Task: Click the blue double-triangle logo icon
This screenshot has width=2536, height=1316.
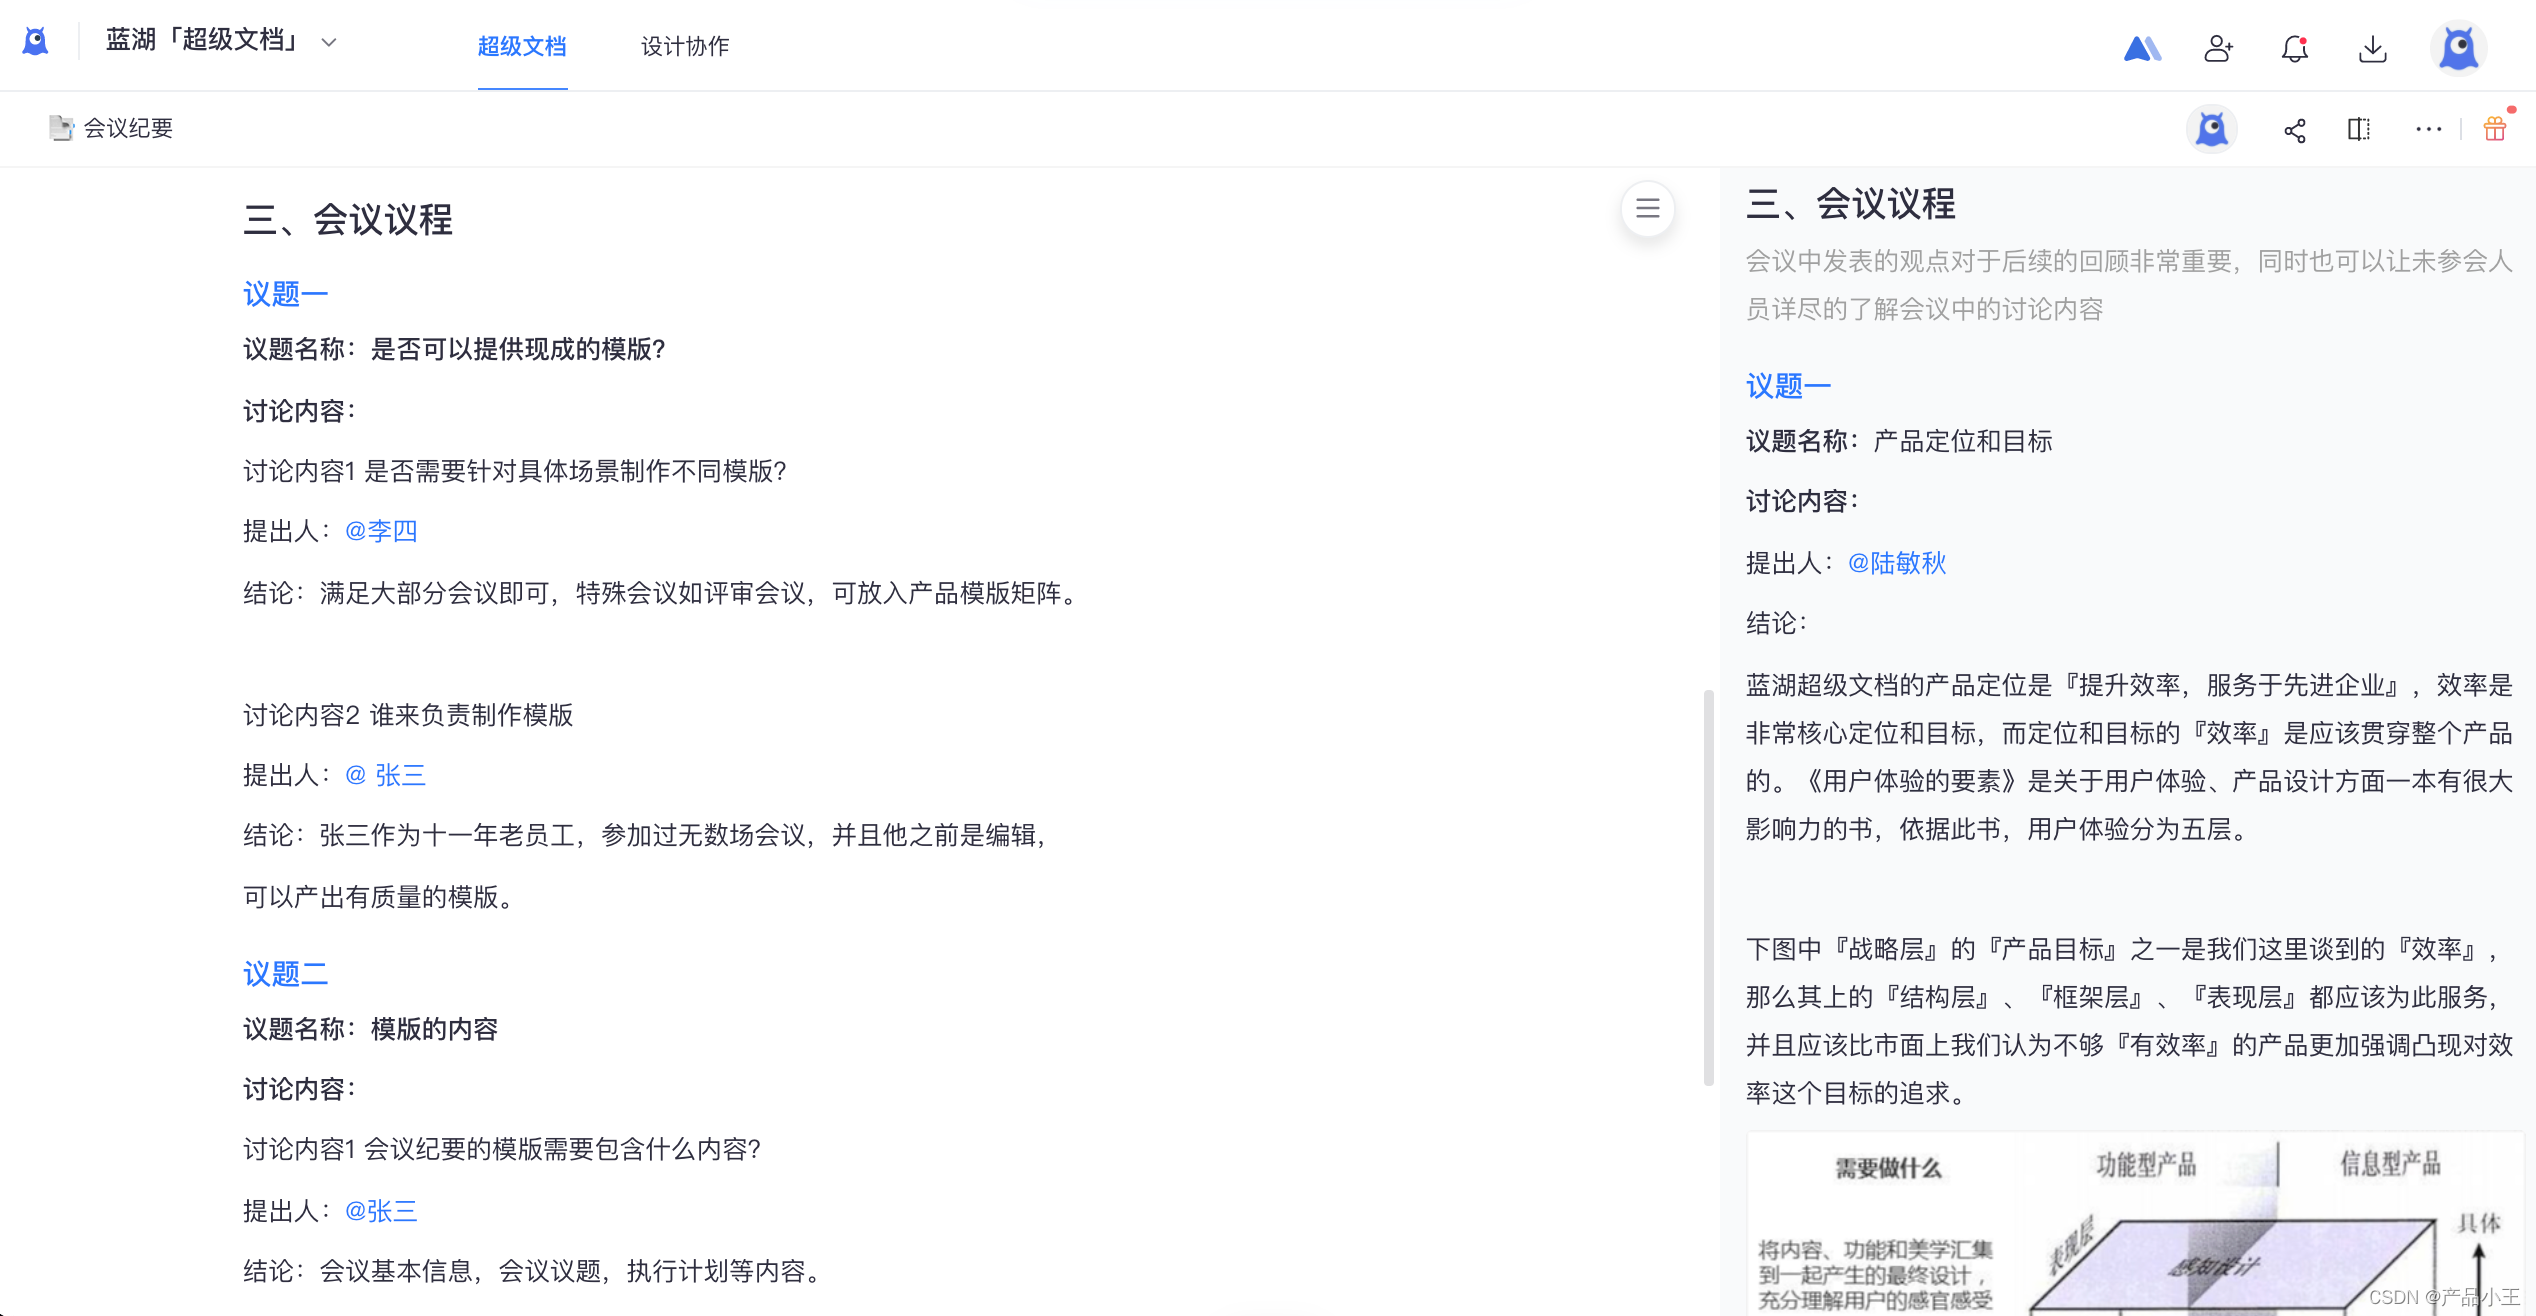Action: tap(2141, 48)
